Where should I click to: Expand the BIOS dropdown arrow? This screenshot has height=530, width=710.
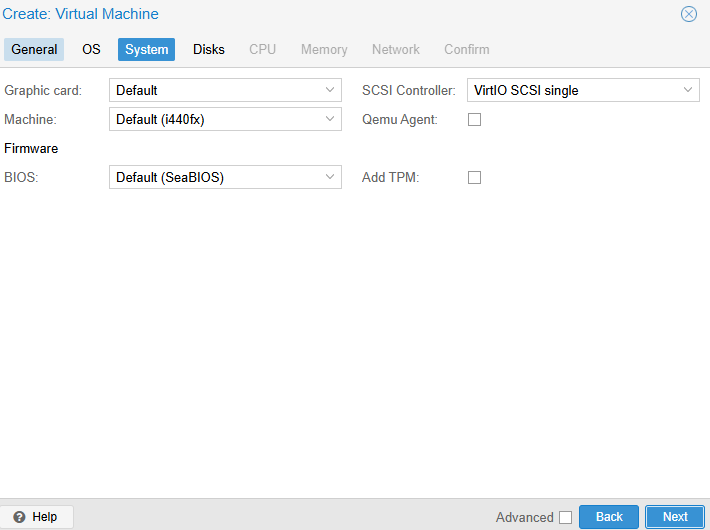(x=332, y=178)
